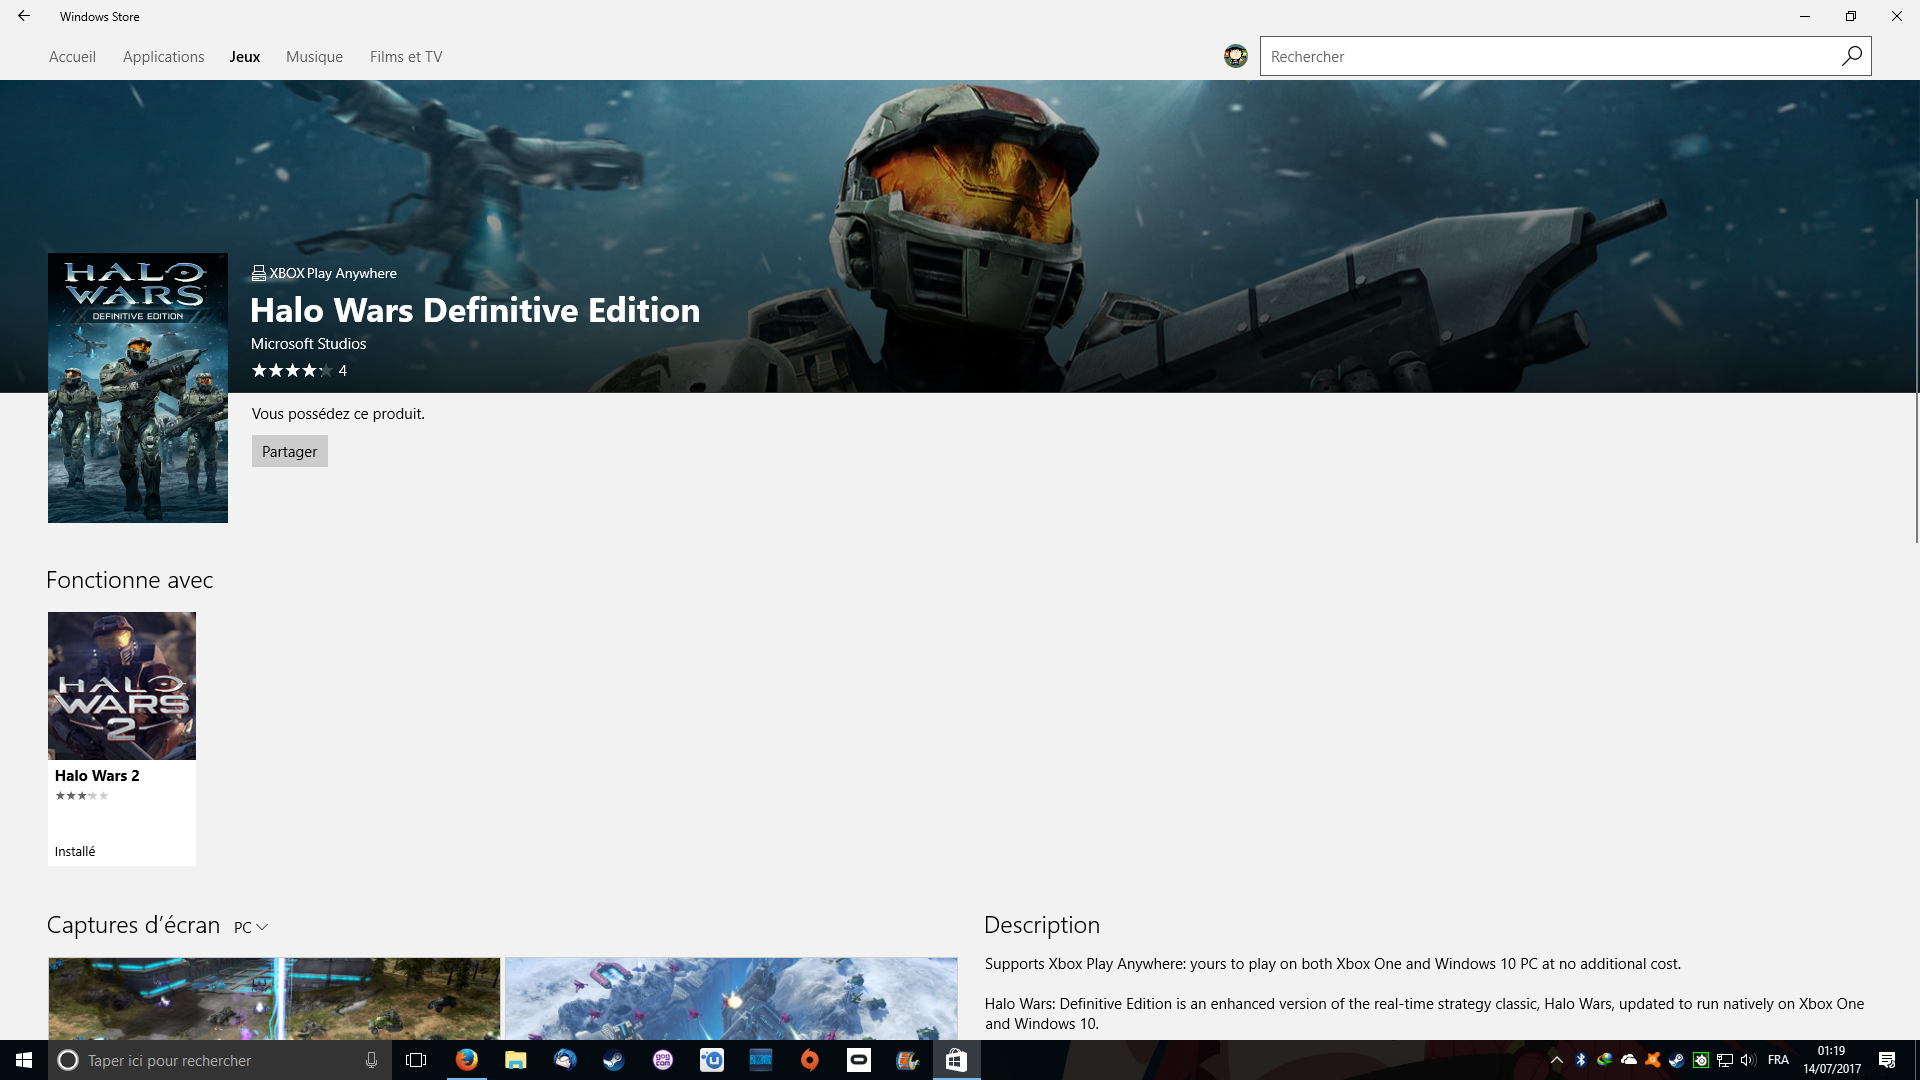Go back with the arrow in Windows Store
The image size is (1920, 1080).
pyautogui.click(x=24, y=16)
